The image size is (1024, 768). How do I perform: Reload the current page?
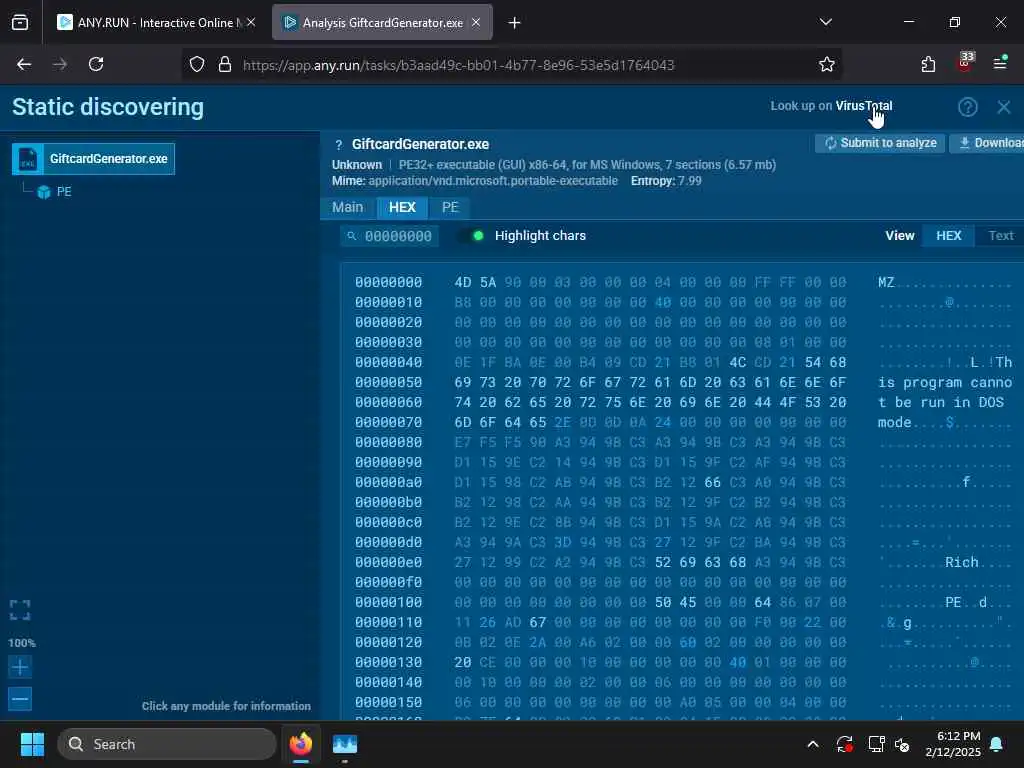[96, 64]
